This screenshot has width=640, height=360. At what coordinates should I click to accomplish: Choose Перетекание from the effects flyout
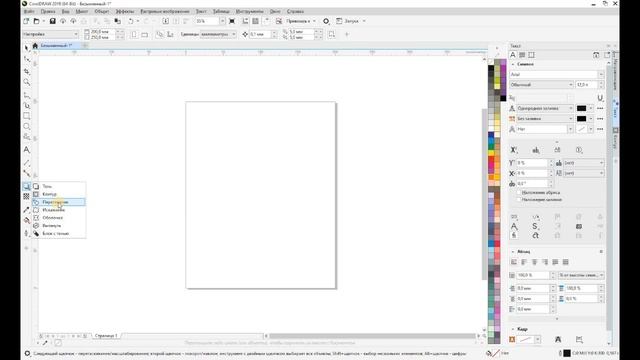(59, 202)
